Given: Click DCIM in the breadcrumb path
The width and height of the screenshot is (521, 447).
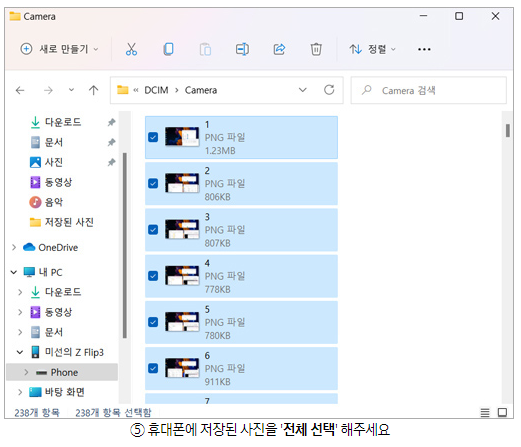Looking at the screenshot, I should click(156, 90).
